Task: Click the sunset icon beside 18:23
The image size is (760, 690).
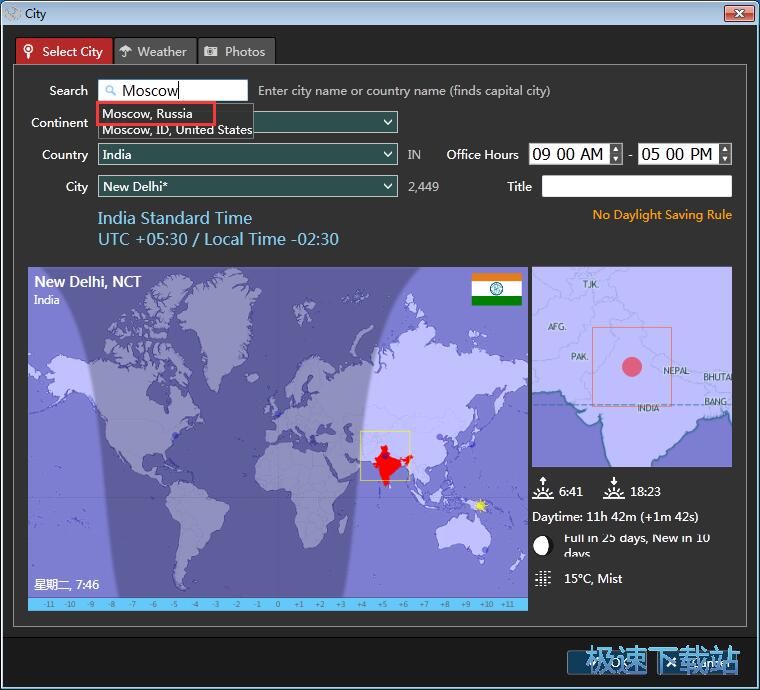Action: (614, 488)
